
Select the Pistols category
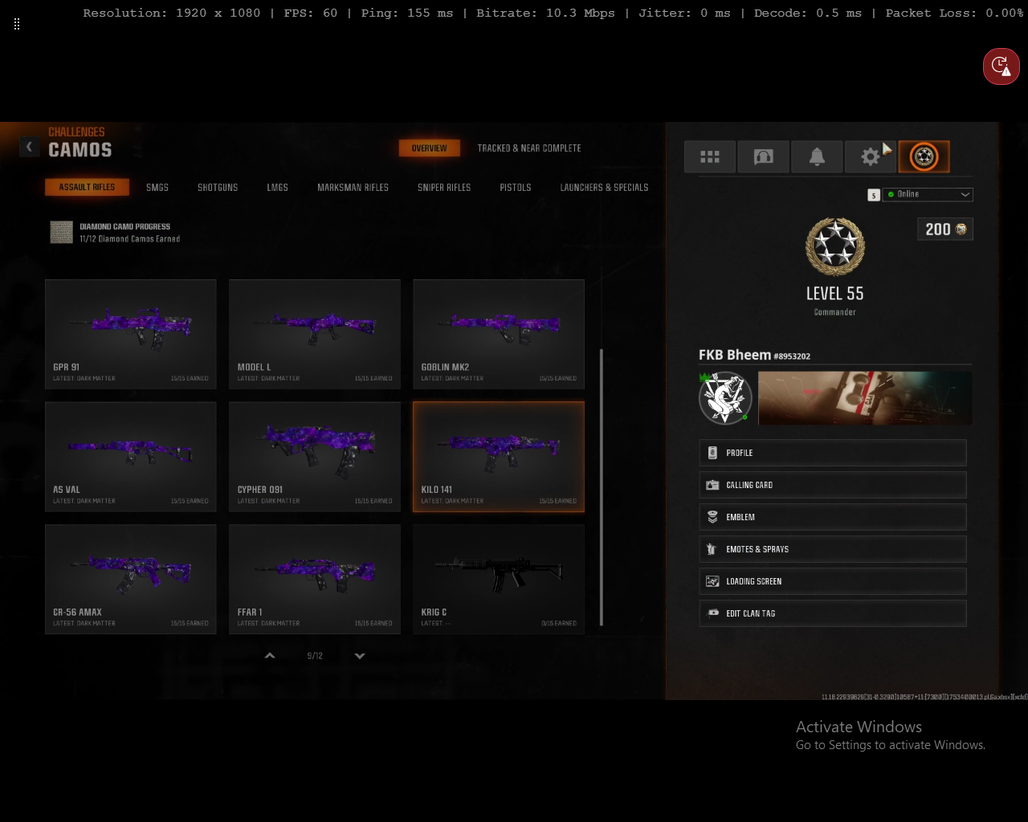click(x=515, y=187)
